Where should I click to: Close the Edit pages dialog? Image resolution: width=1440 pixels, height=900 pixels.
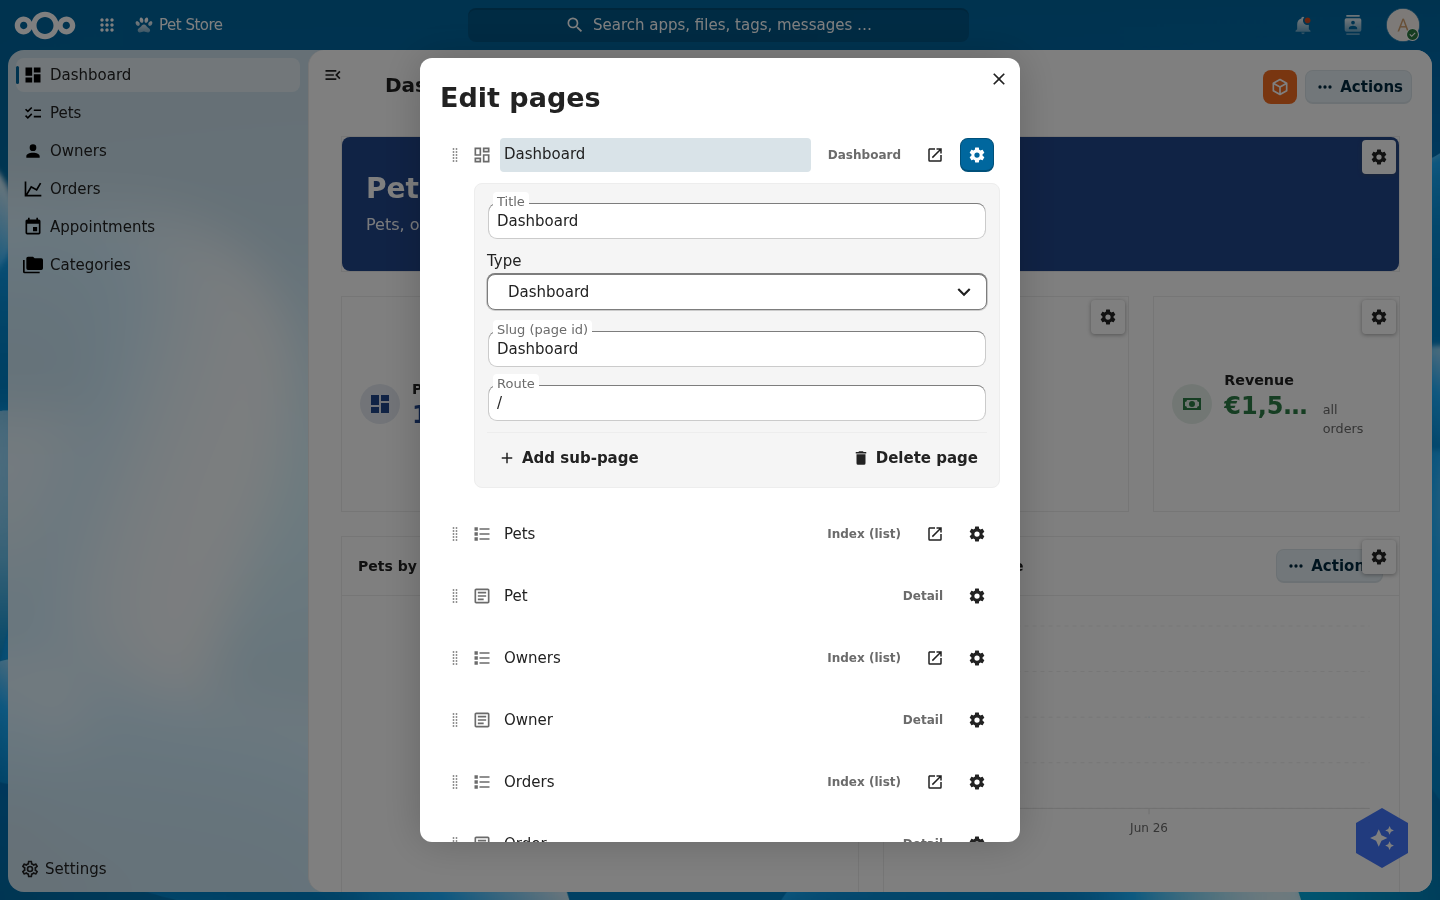coord(998,79)
